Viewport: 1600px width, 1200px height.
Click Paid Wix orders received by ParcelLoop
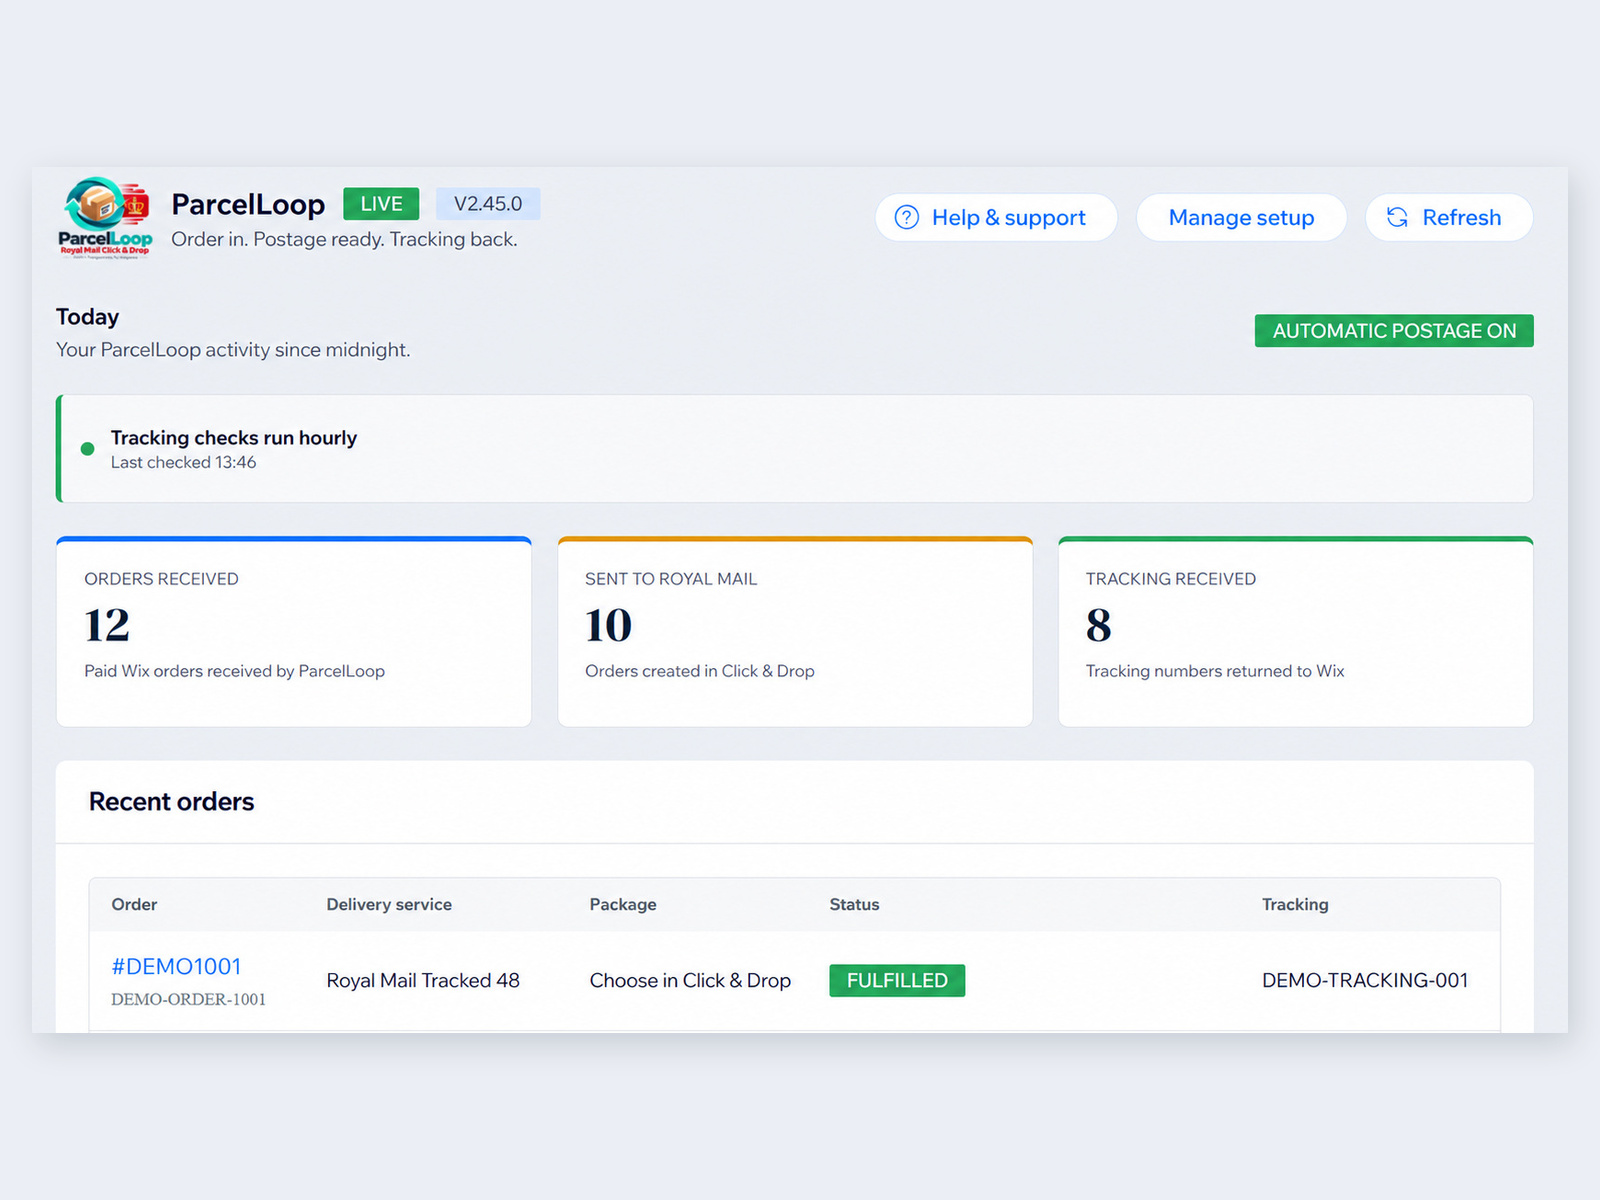(234, 671)
